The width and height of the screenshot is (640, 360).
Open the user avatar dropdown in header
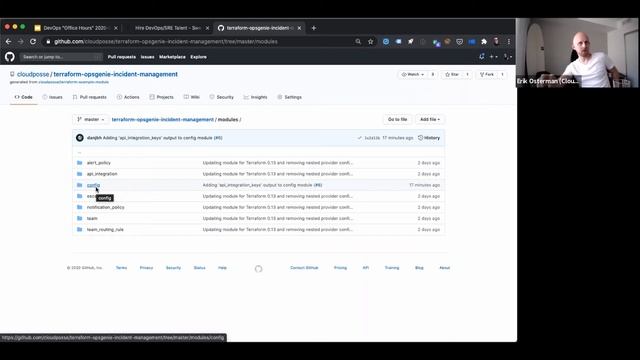click(x=507, y=57)
